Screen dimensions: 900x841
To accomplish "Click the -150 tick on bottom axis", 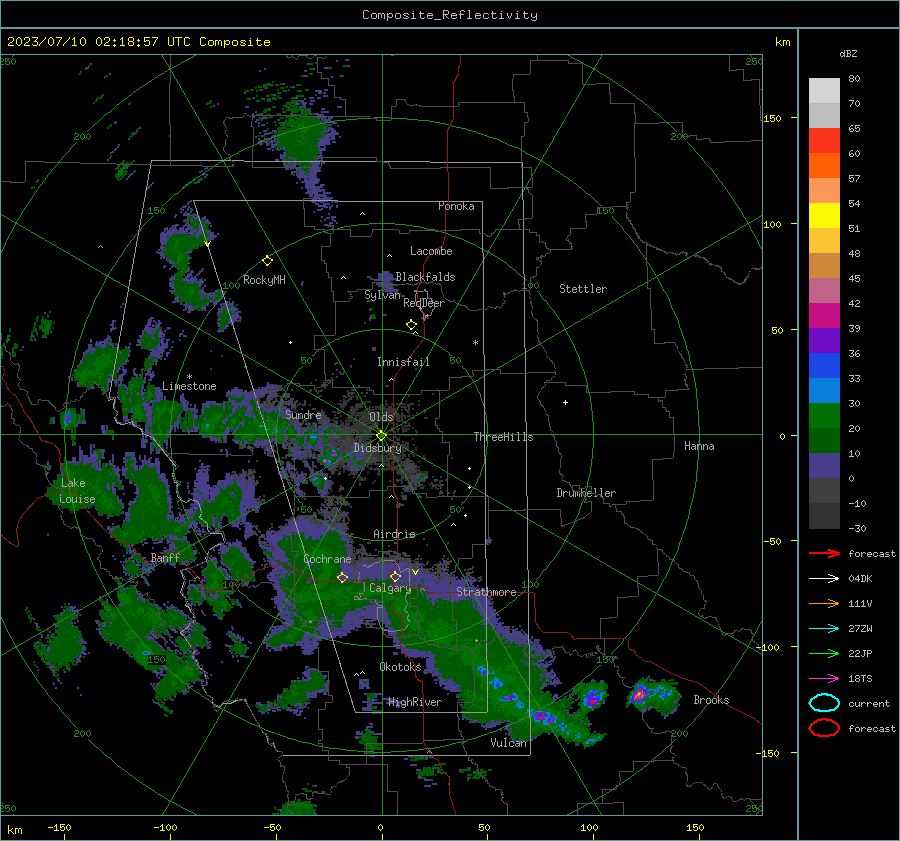I will pos(59,827).
